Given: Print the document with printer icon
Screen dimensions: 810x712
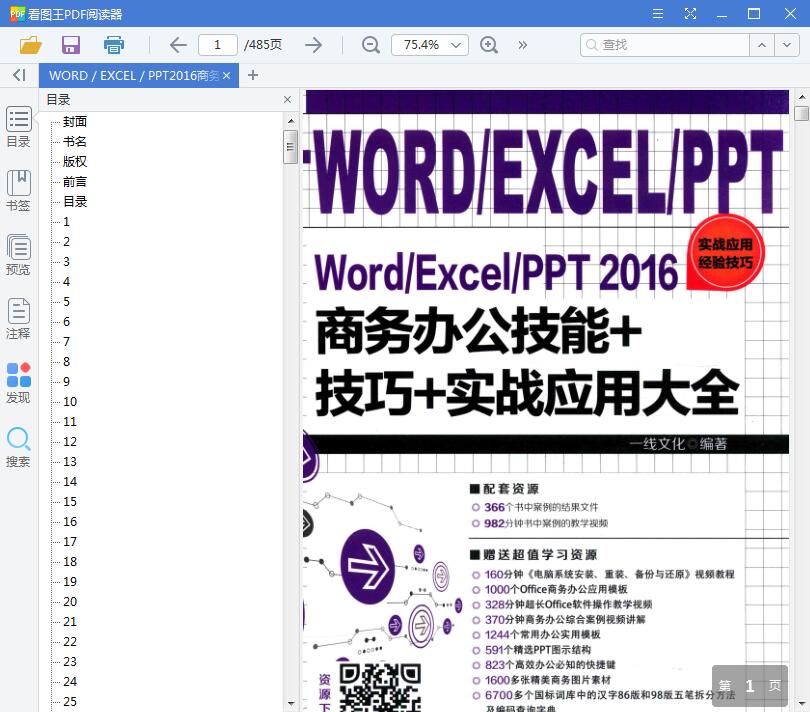Looking at the screenshot, I should click(x=114, y=45).
